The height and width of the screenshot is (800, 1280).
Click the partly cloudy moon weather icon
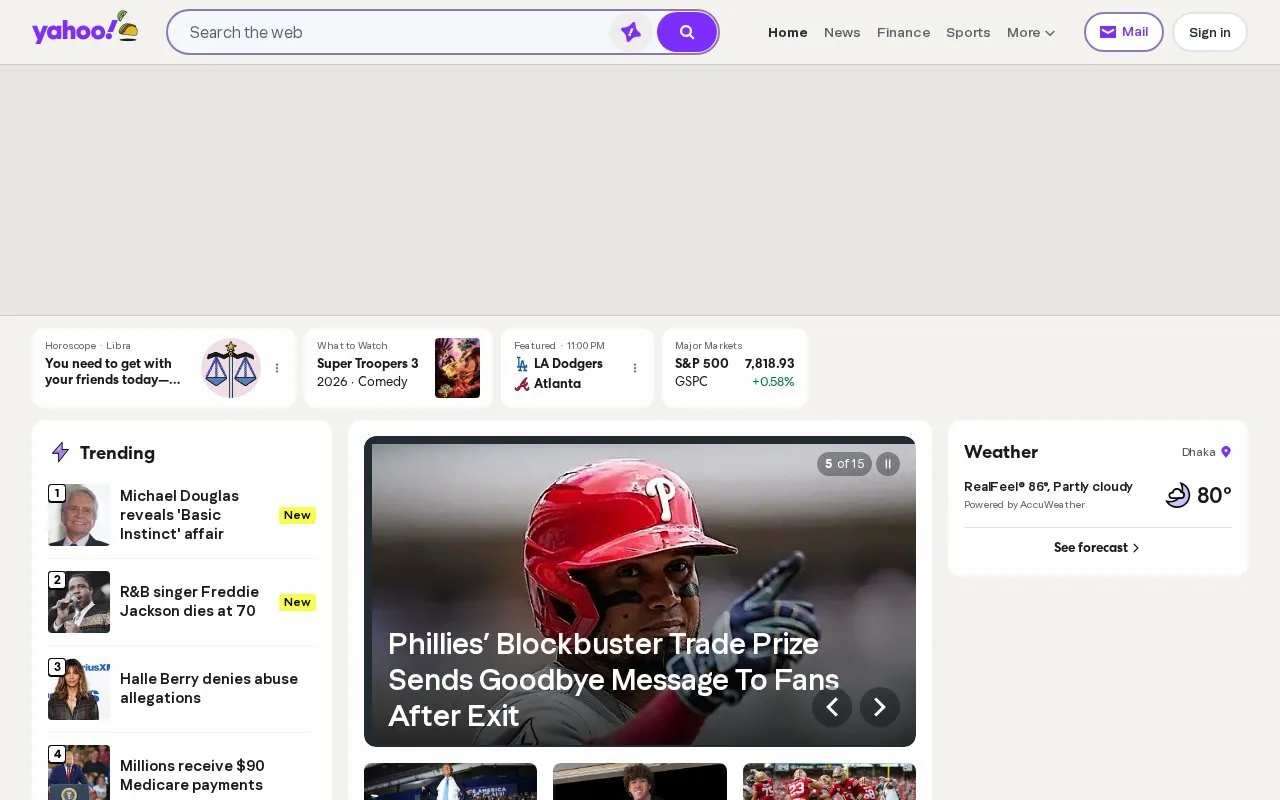pos(1178,495)
